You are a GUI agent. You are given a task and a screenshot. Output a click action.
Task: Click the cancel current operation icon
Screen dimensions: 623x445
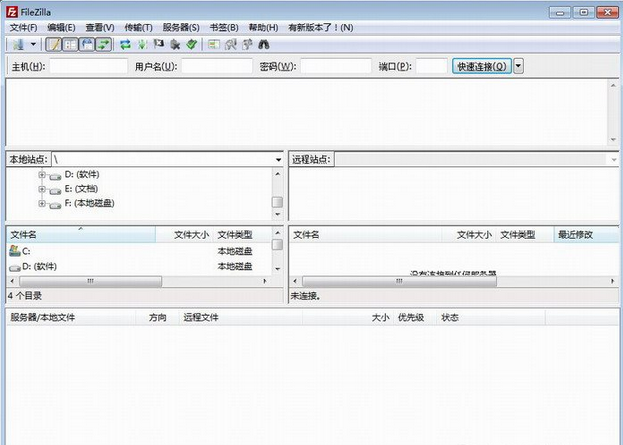(x=159, y=44)
